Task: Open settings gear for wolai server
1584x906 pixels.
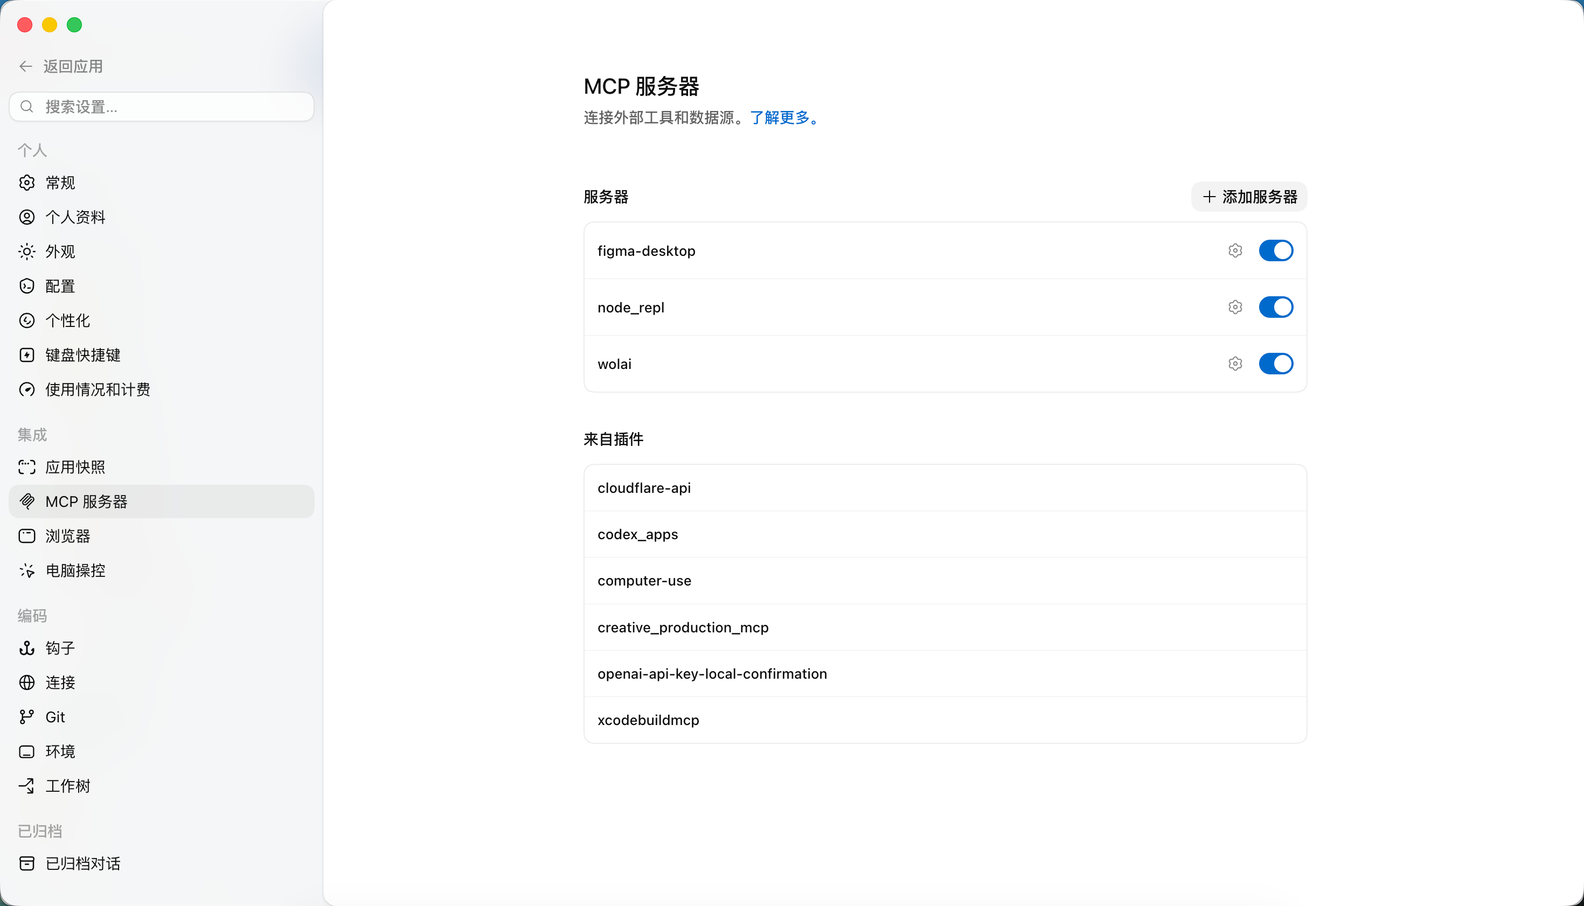Action: pos(1235,364)
